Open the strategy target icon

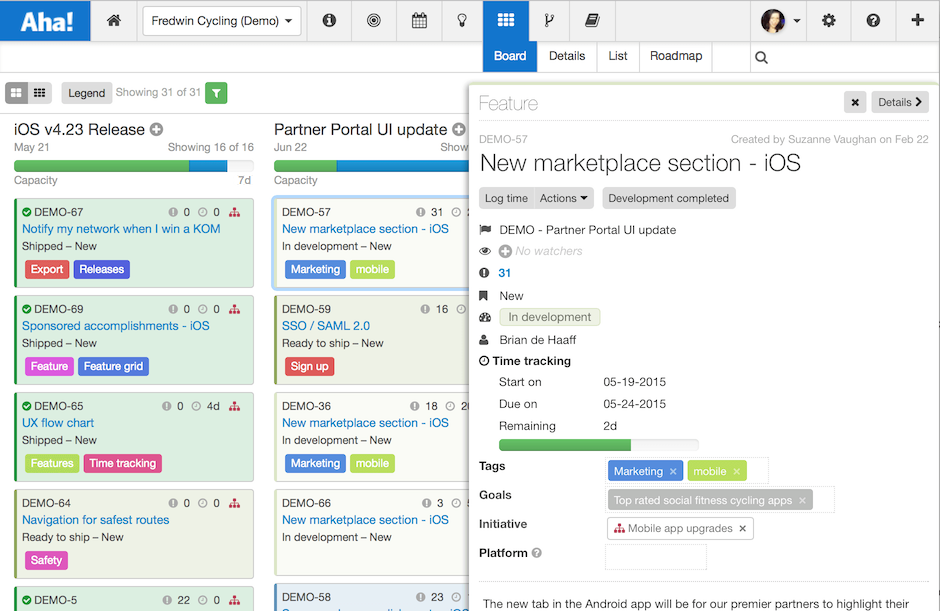373,21
